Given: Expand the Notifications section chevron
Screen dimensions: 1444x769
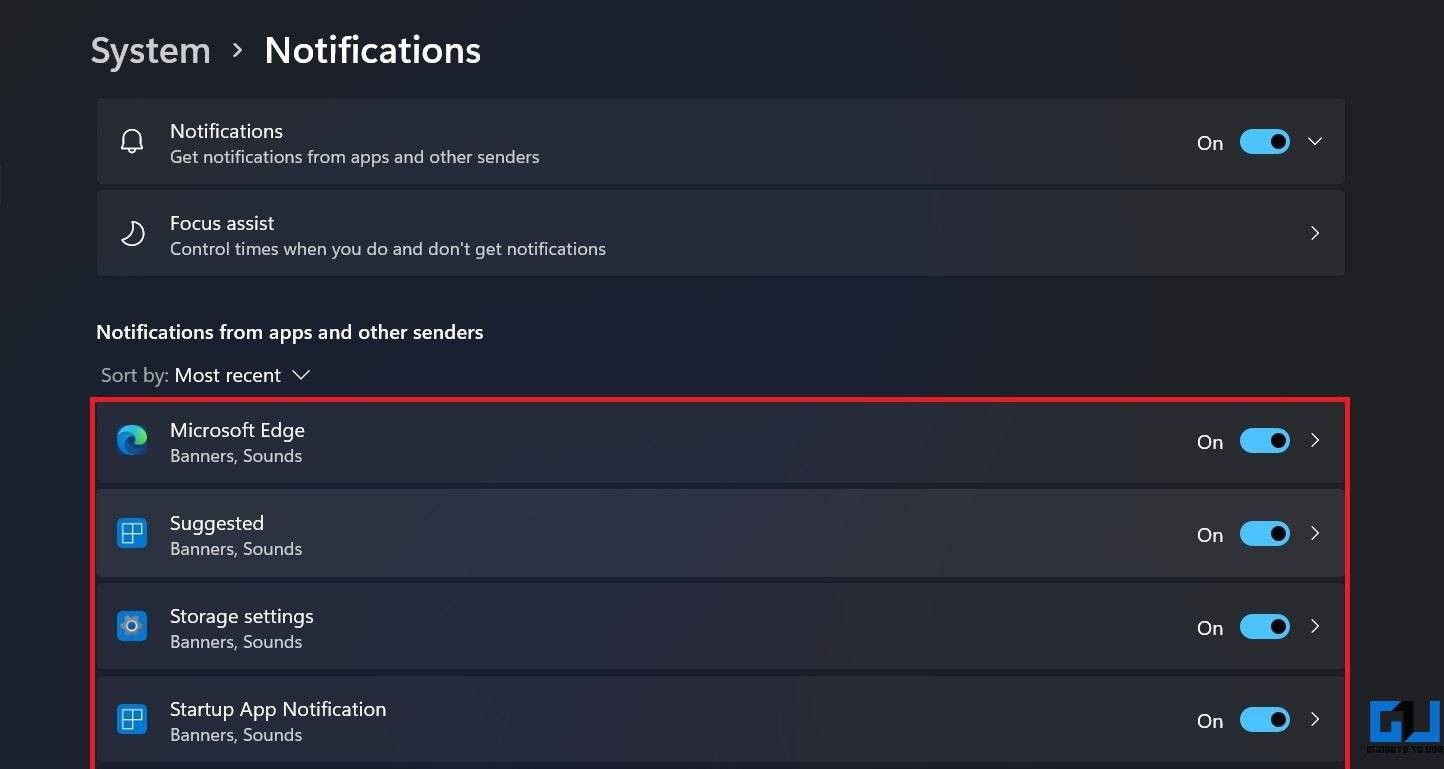Looking at the screenshot, I should tap(1315, 142).
